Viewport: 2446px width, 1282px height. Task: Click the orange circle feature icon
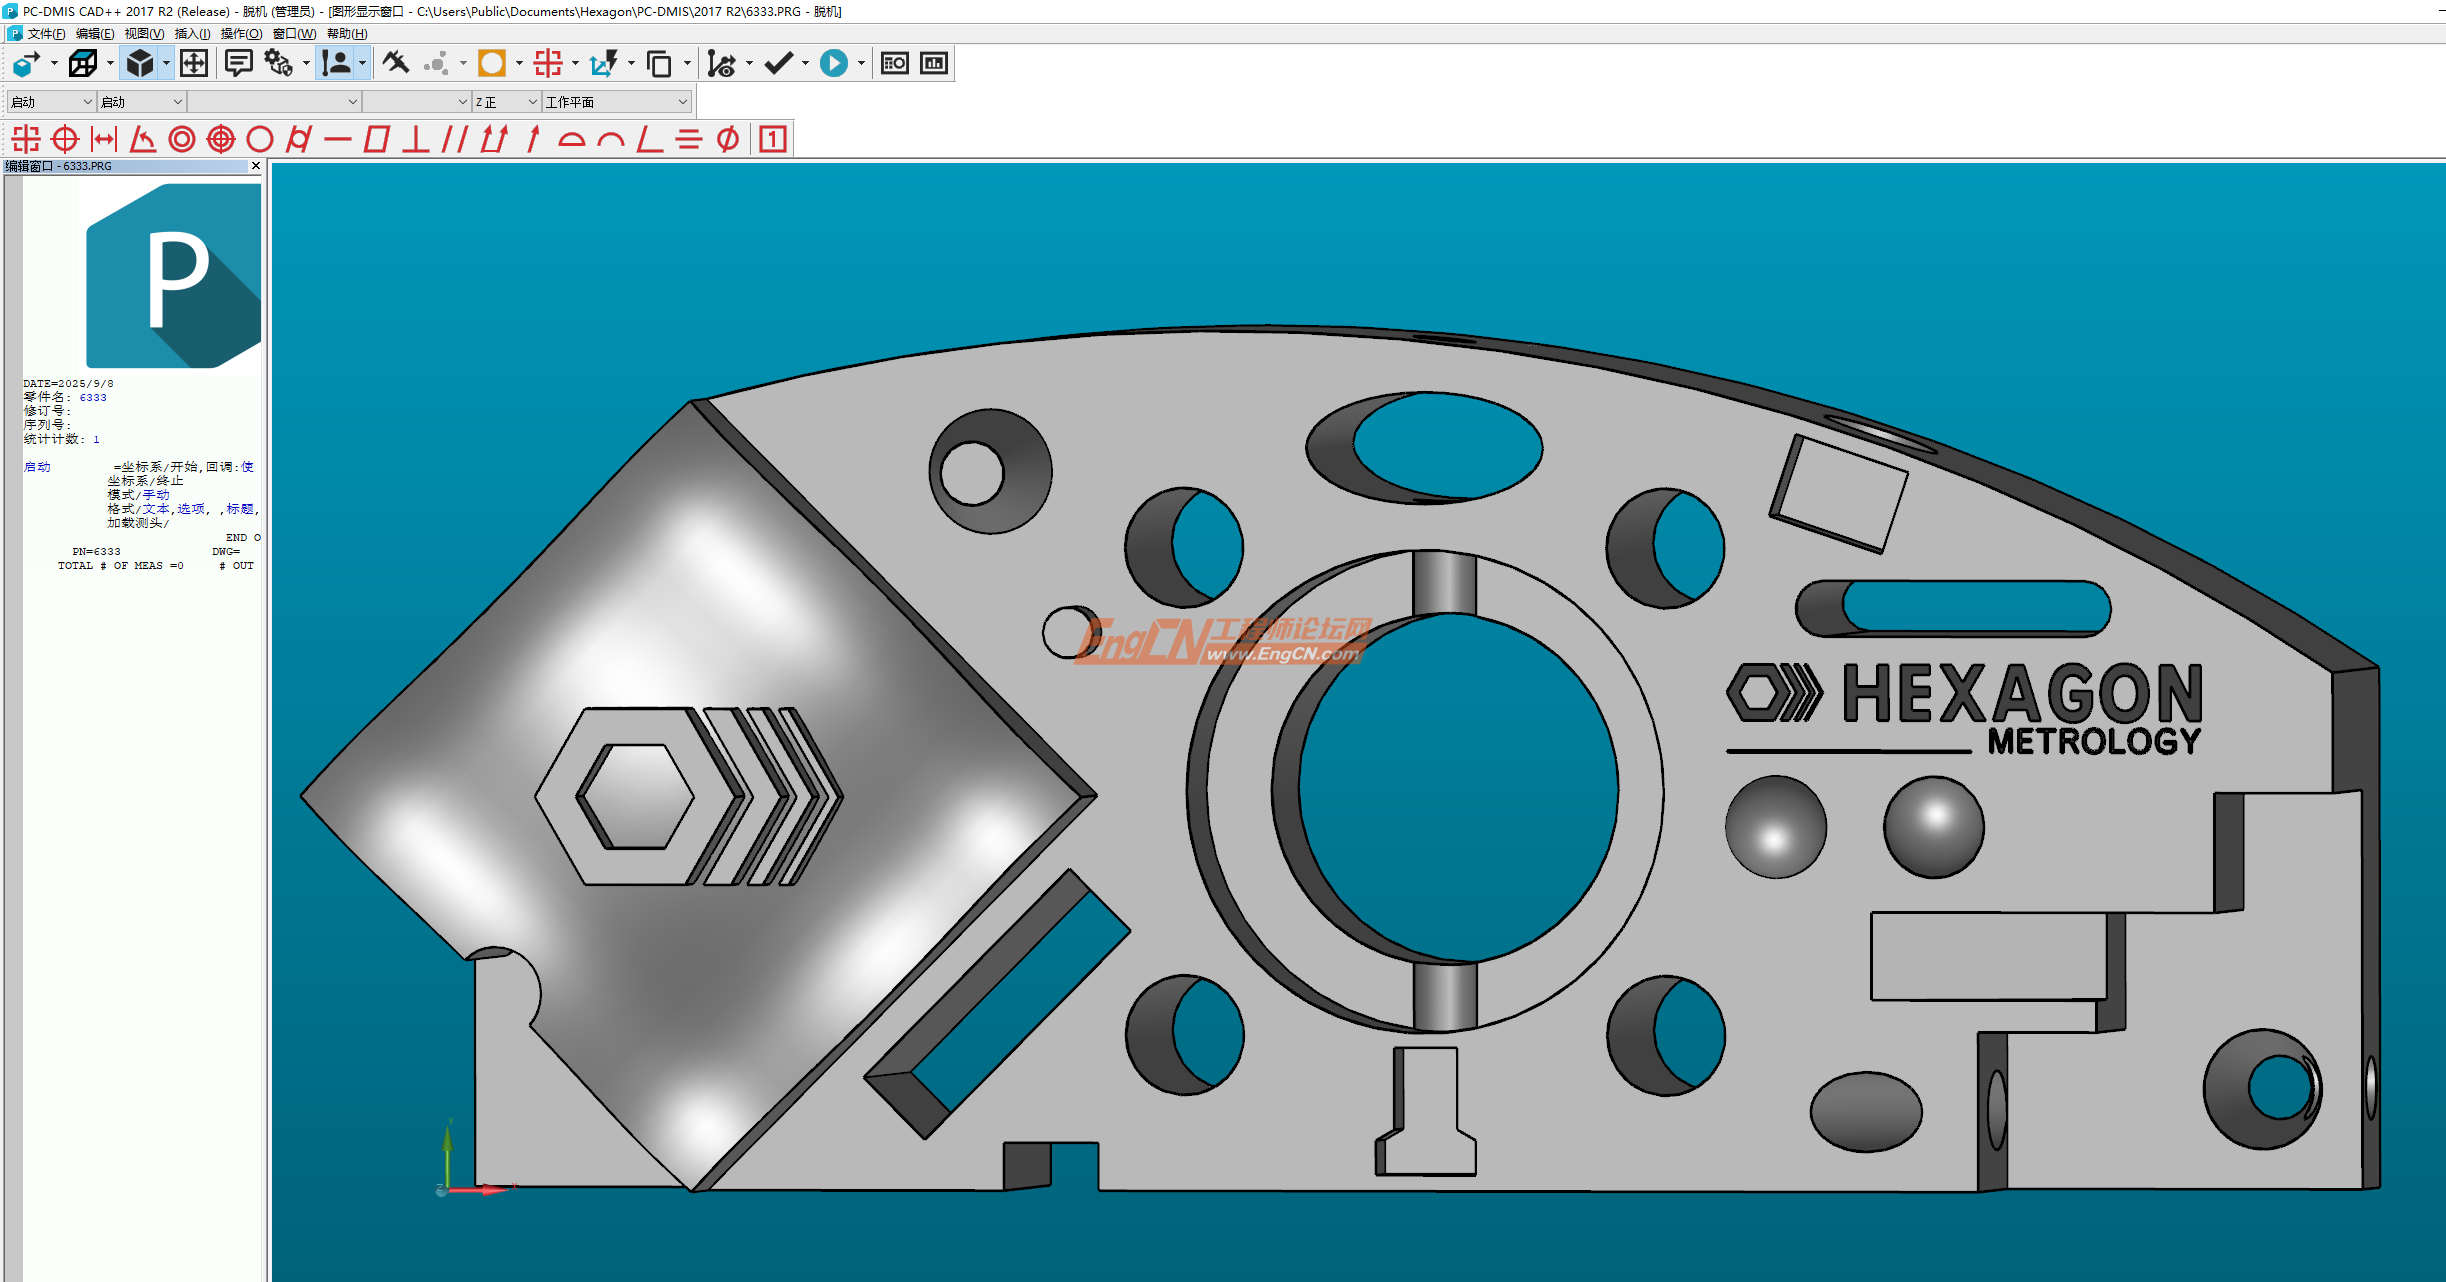coord(491,64)
